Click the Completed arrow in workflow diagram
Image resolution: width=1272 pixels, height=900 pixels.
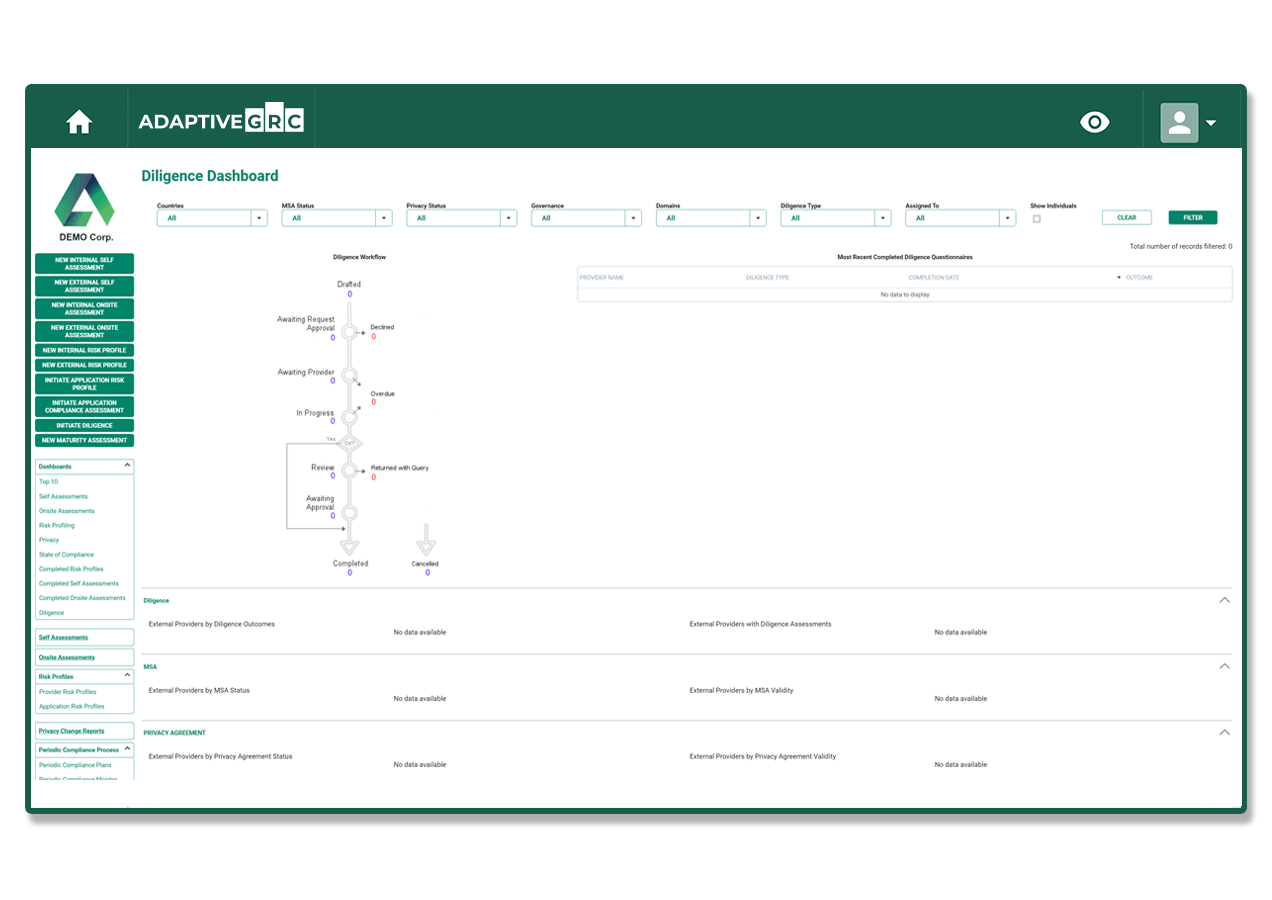click(349, 546)
